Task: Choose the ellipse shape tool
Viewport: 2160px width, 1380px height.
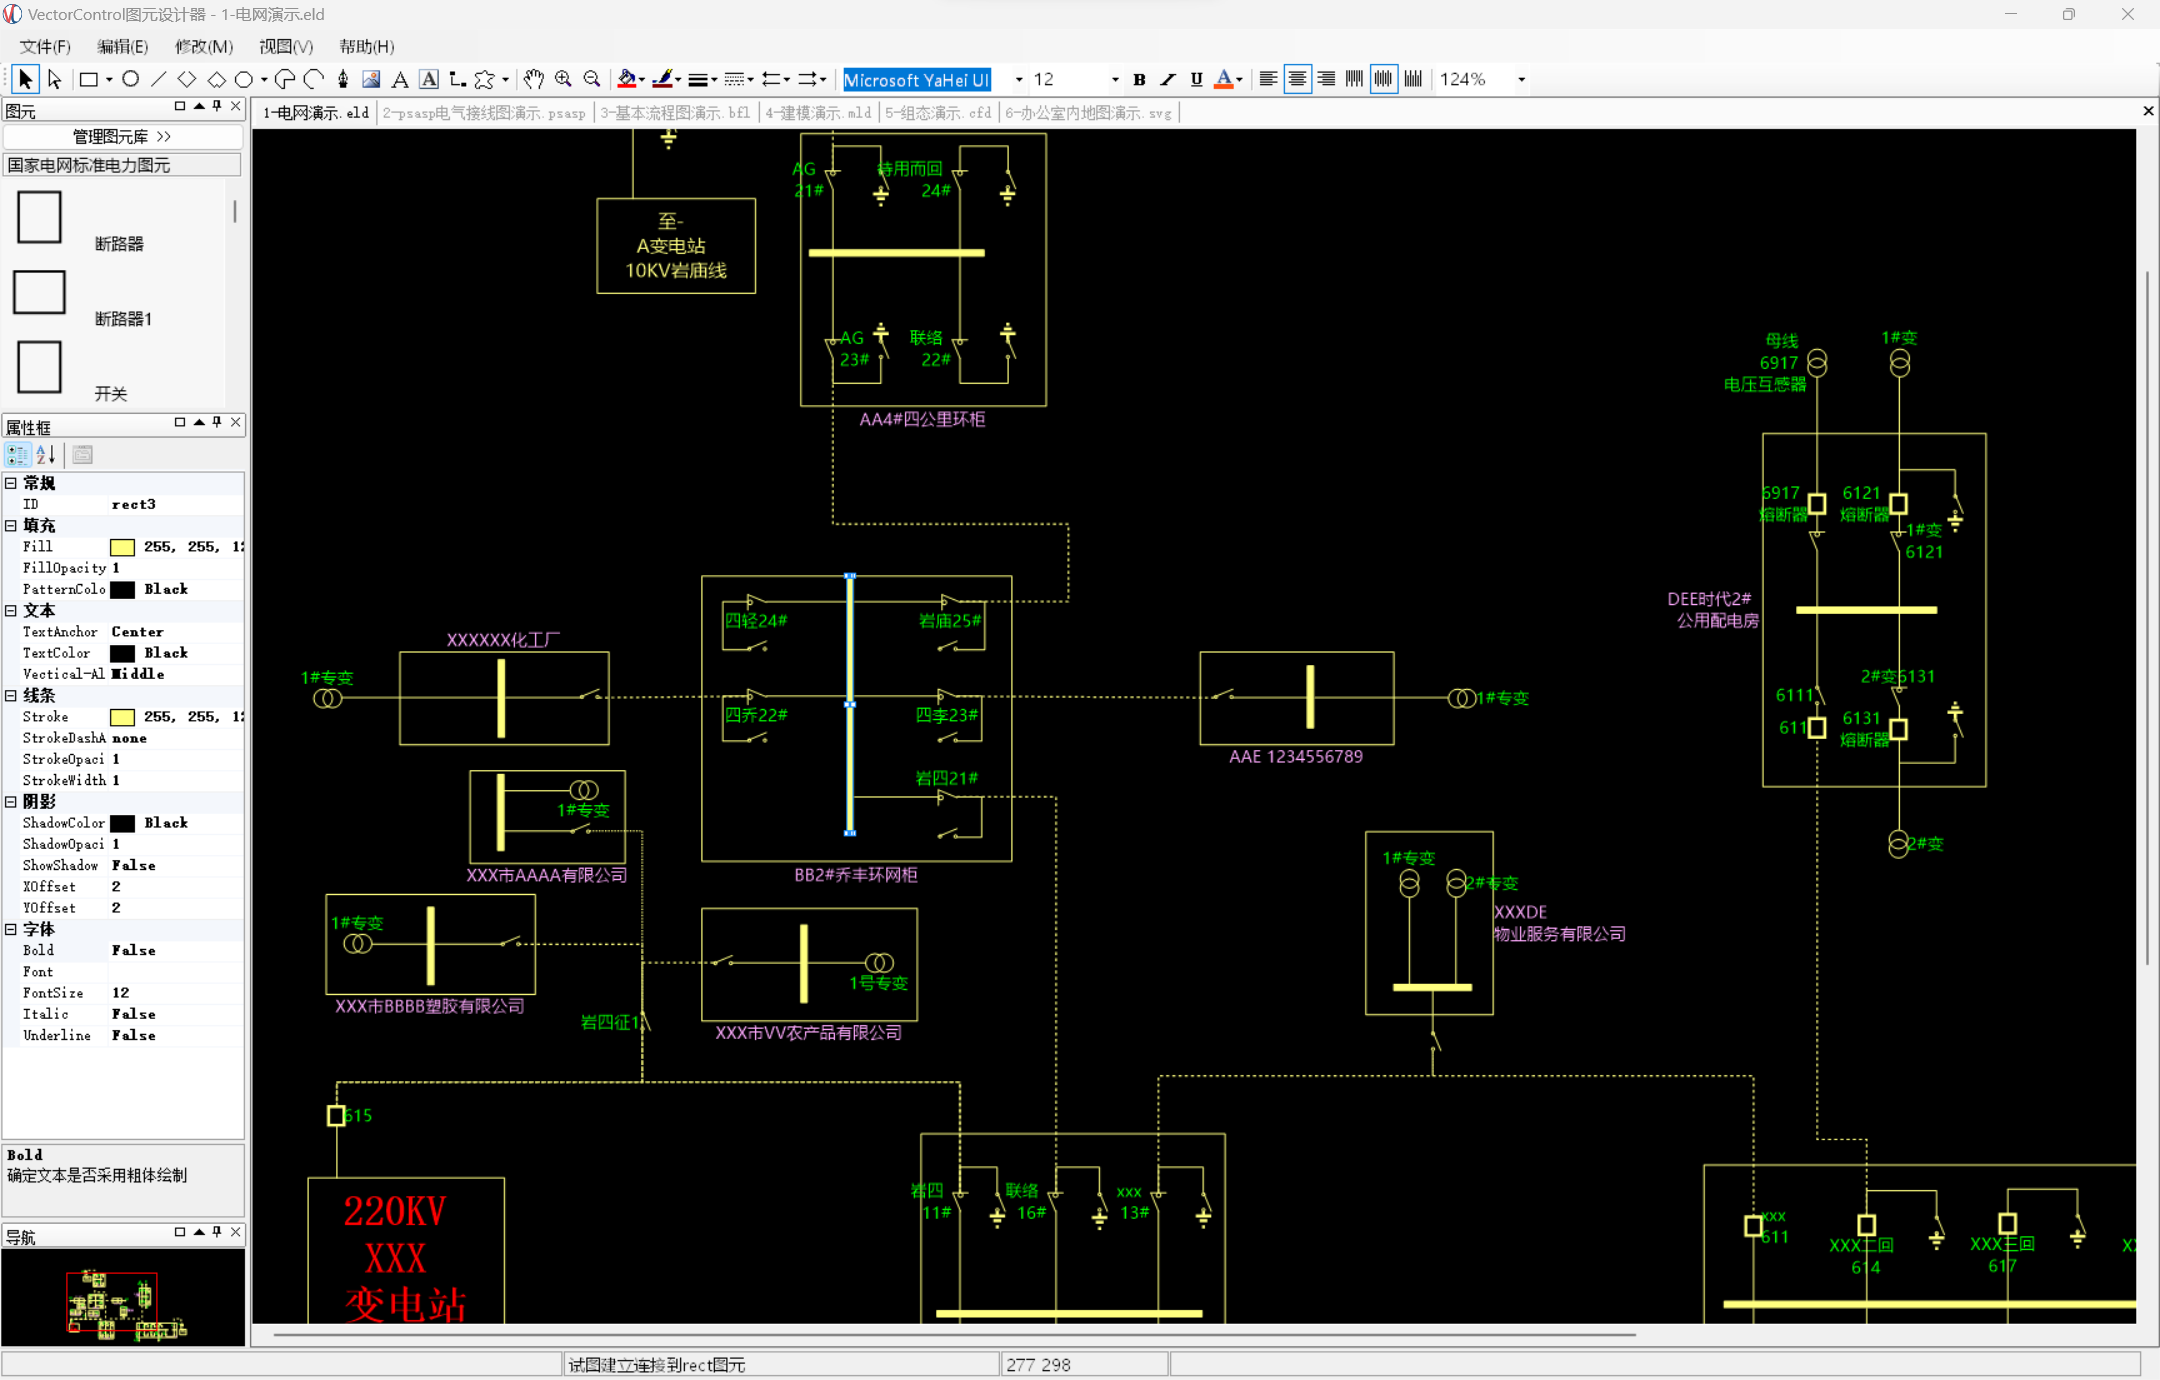Action: tap(131, 79)
